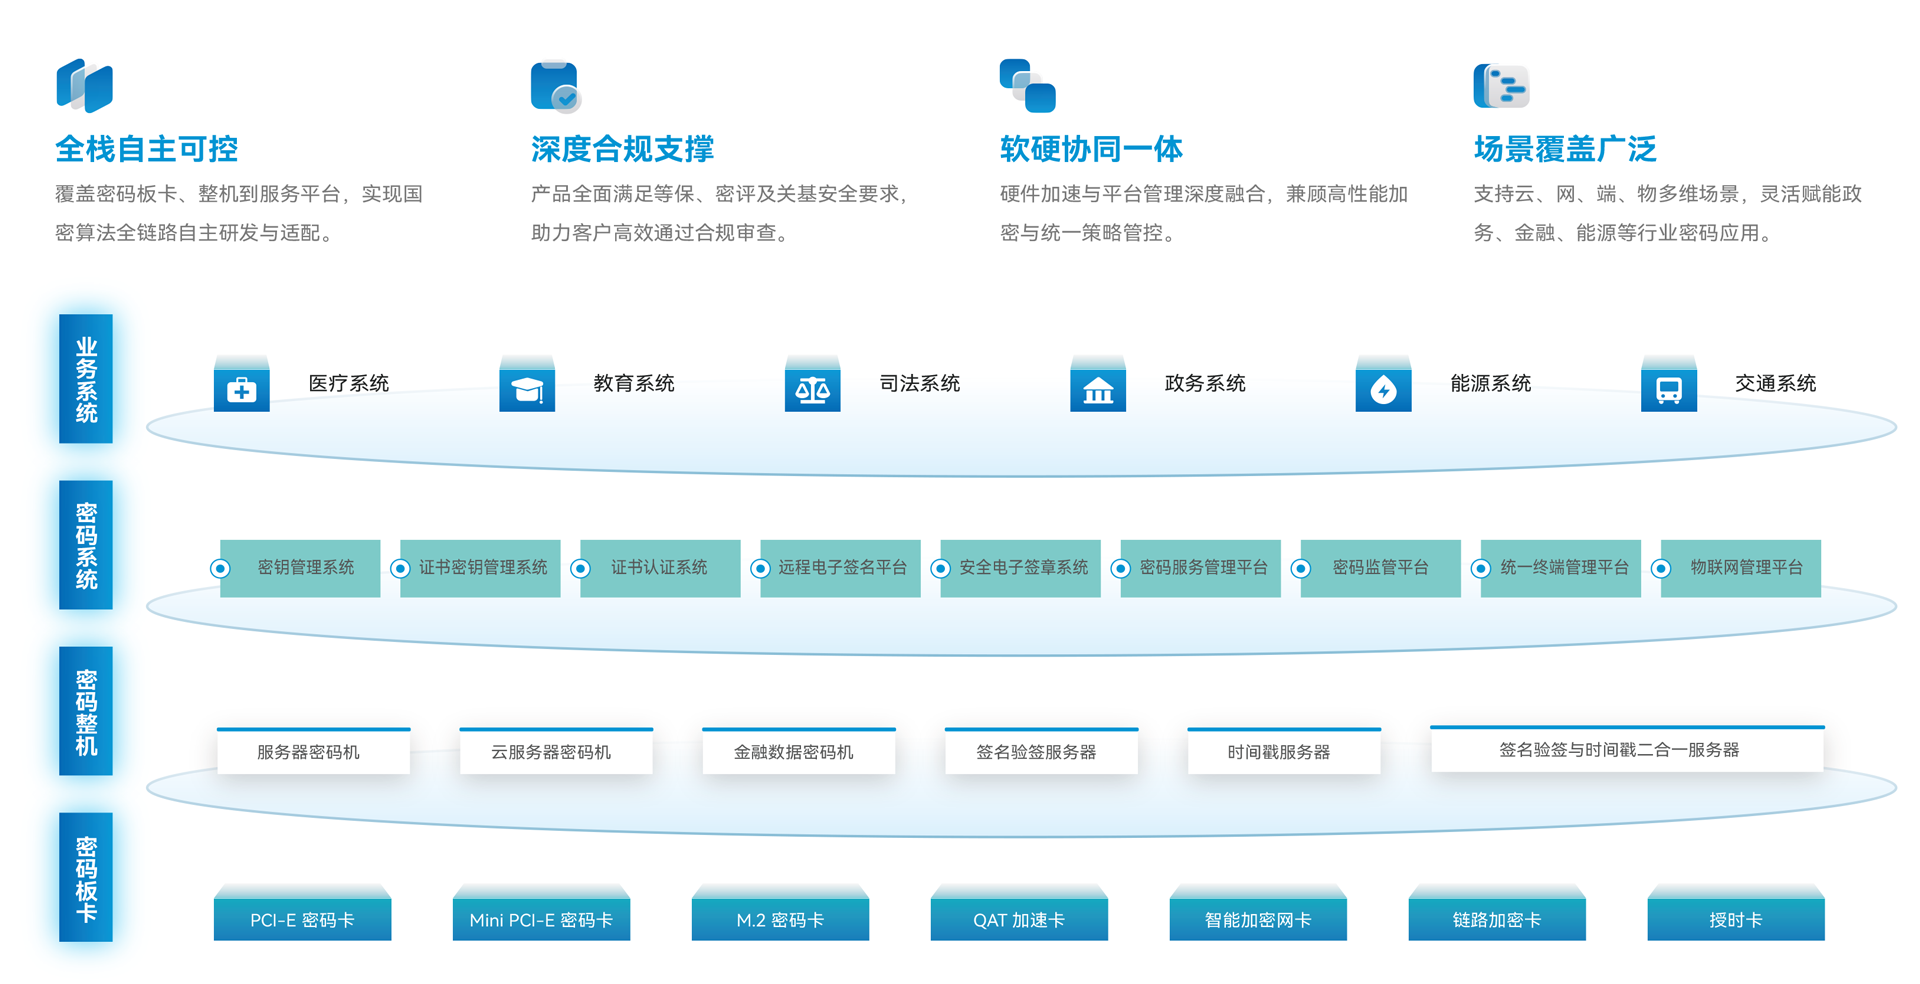The width and height of the screenshot is (1920, 984).
Task: Select the 深度合规支撑 checkmark calendar icon
Action: point(557,85)
